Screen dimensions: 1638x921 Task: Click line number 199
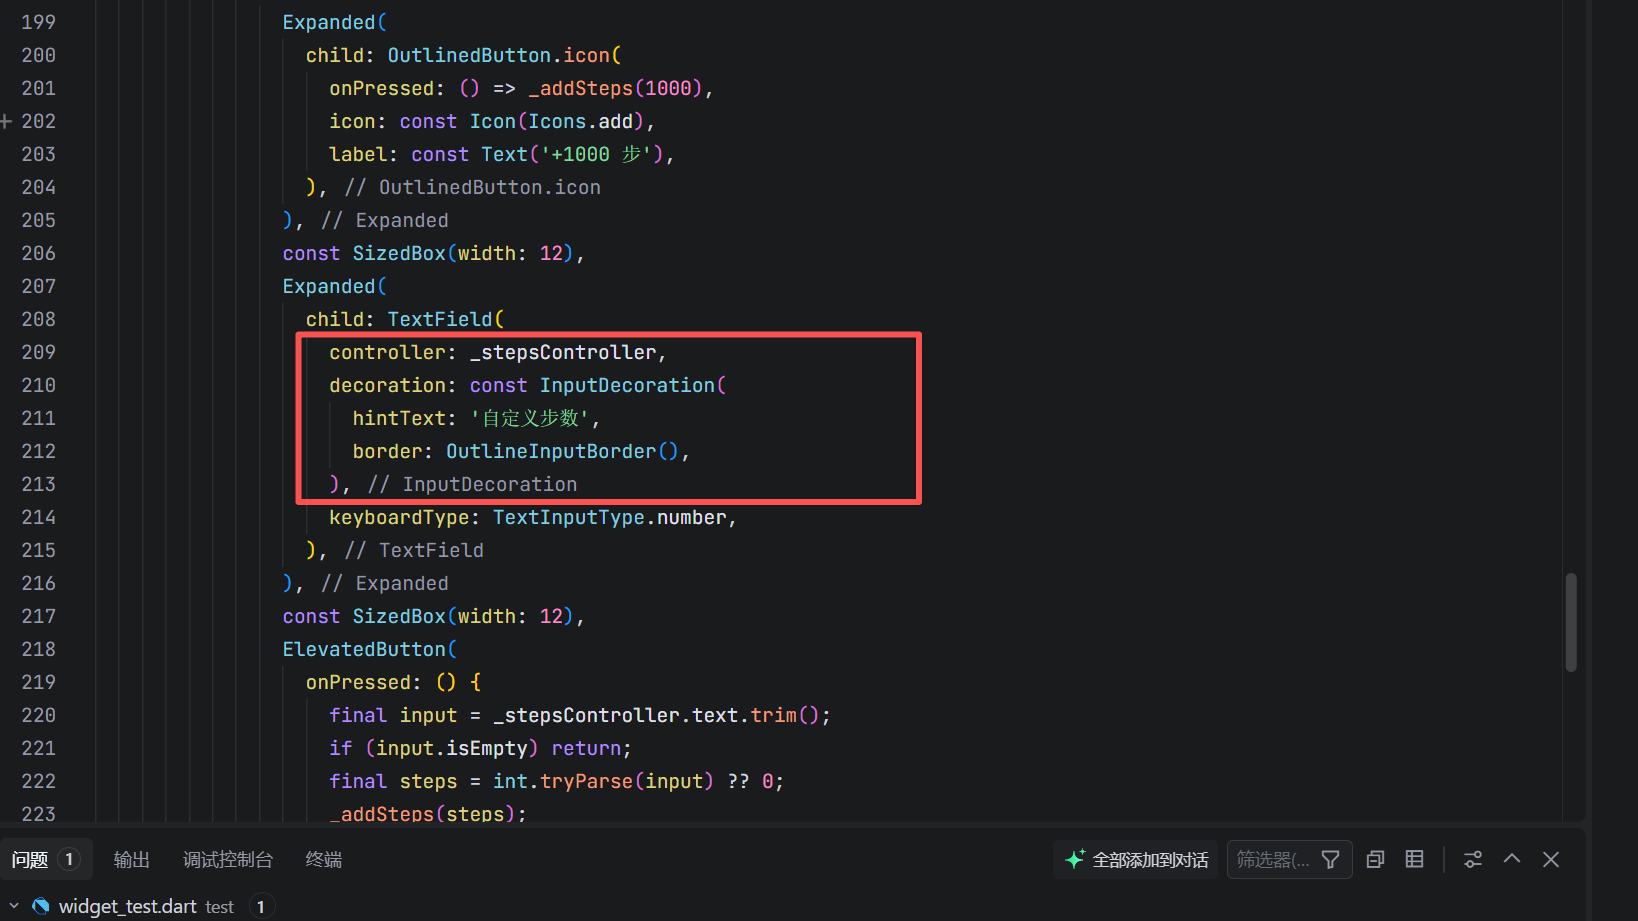click(38, 22)
